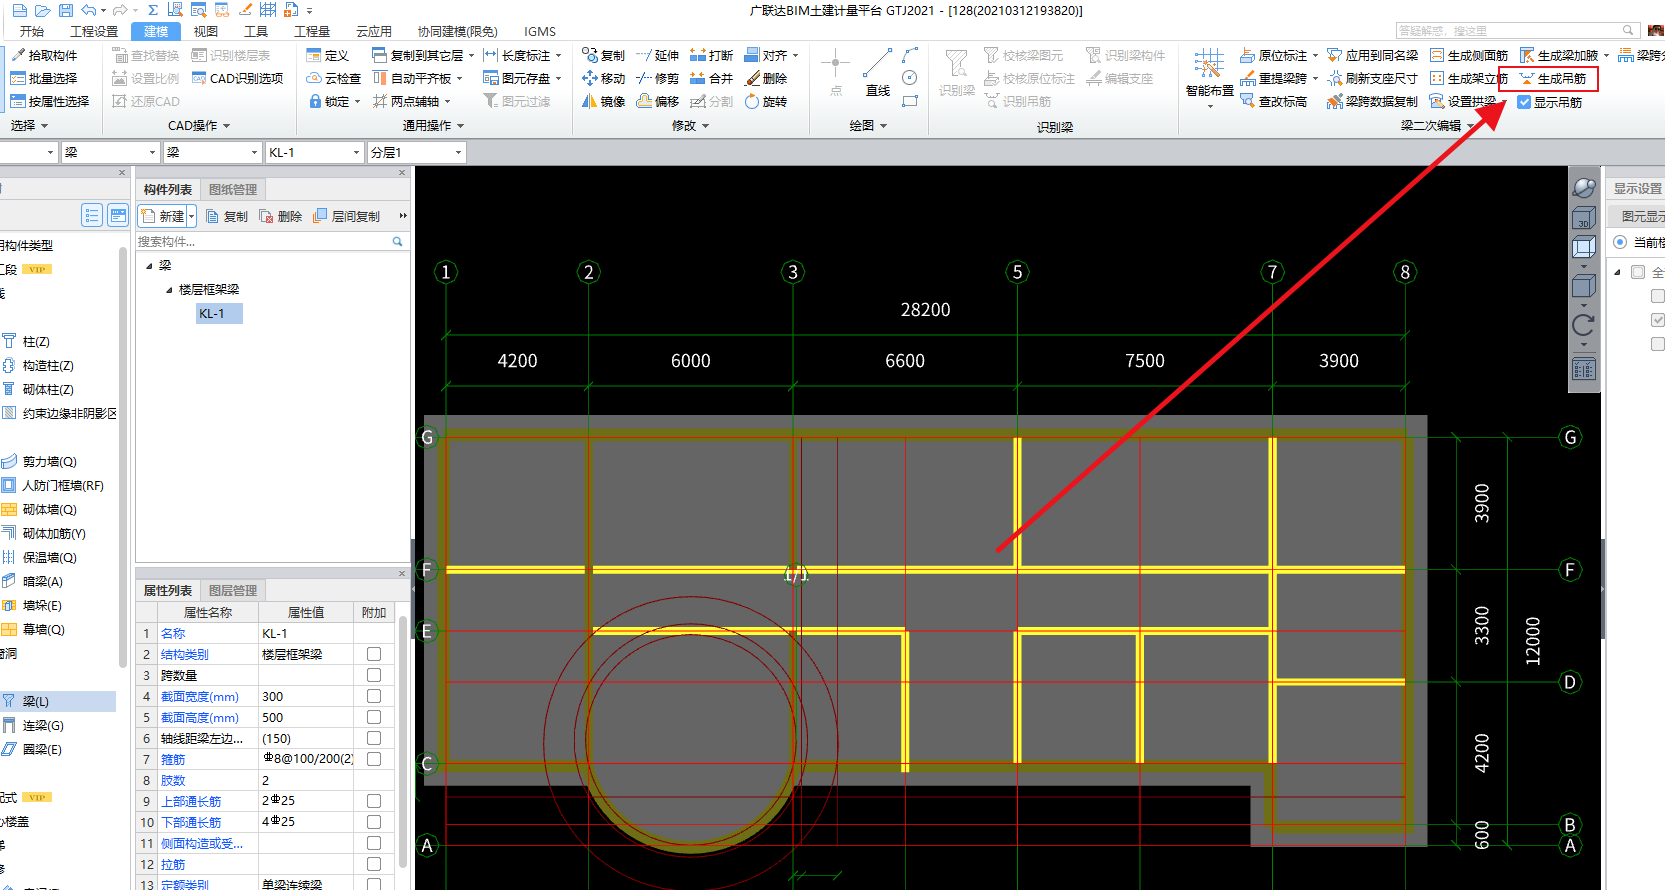Open CAD识别选项 settings
Screen dimensions: 1665x890
238,78
